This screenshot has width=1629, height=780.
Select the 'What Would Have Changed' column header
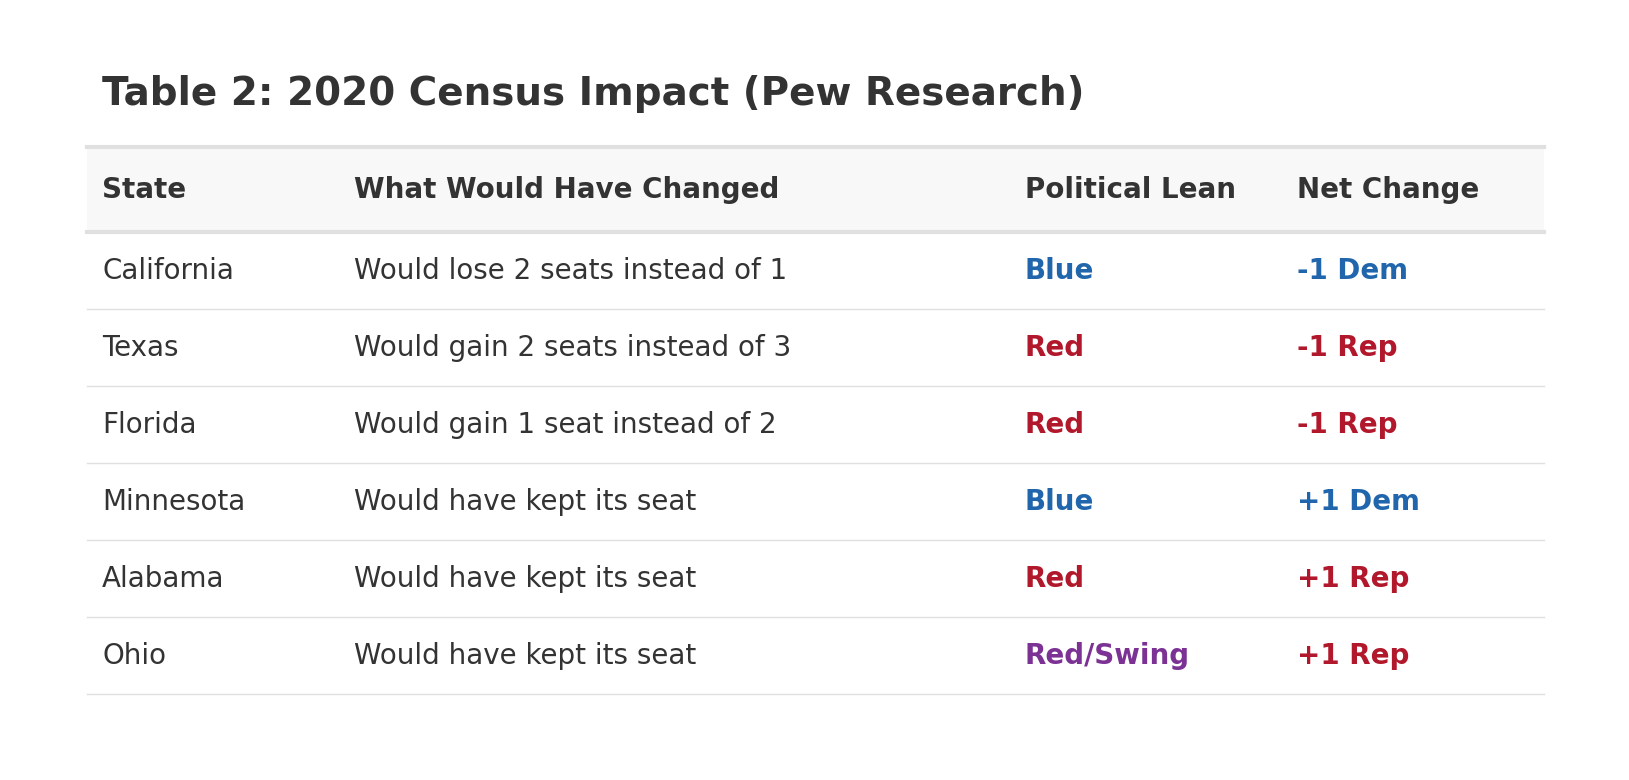pos(566,189)
